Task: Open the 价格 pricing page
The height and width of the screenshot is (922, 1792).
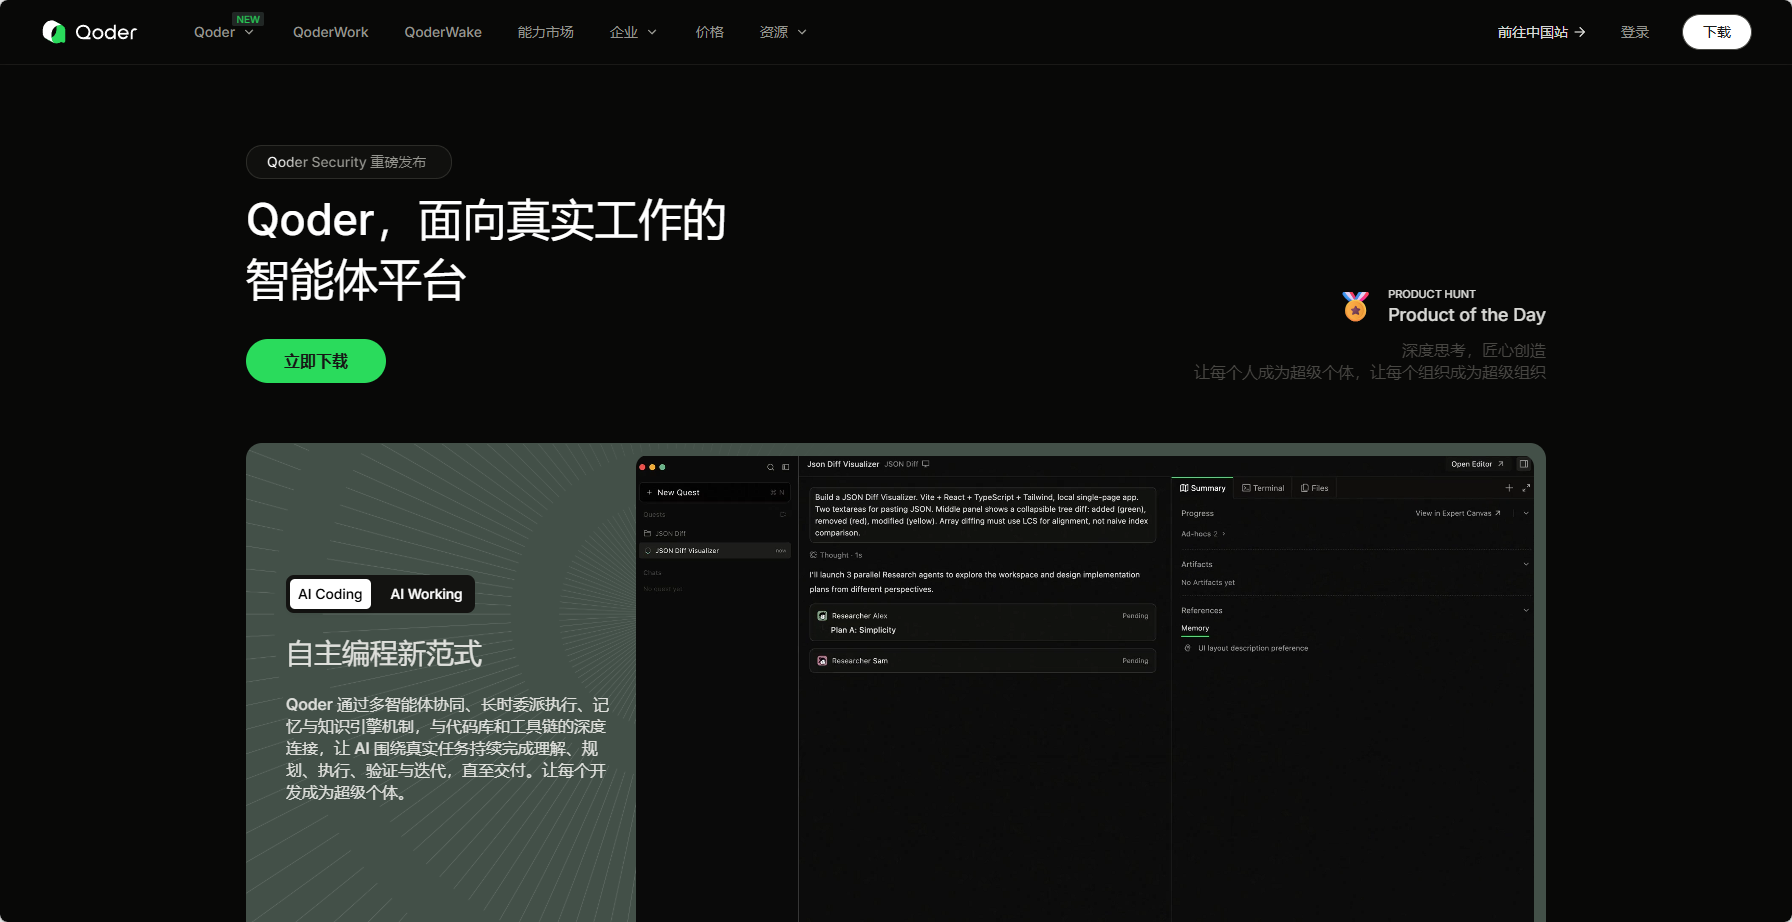Action: click(x=710, y=32)
